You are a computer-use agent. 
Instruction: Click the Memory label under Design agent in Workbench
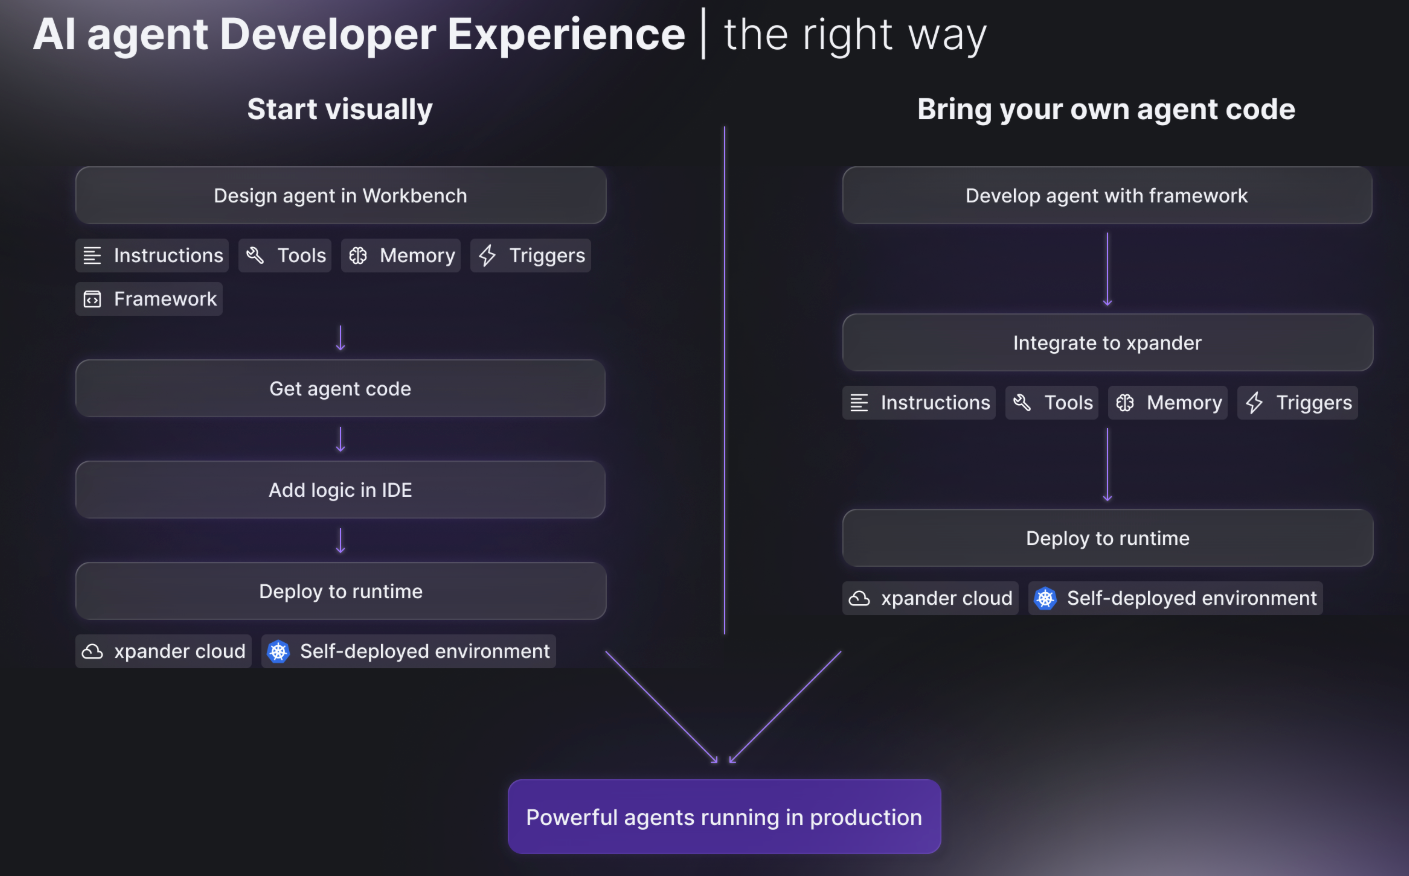pyautogui.click(x=417, y=256)
